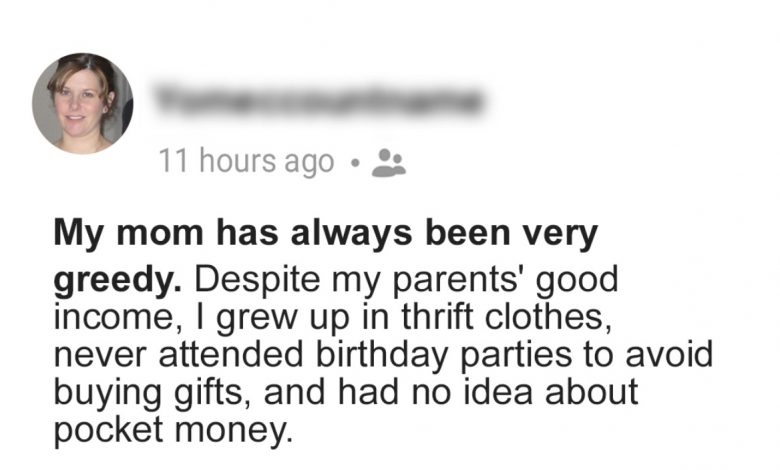Click the "11 hours ago" timestamp
The height and width of the screenshot is (470, 780).
(x=246, y=161)
